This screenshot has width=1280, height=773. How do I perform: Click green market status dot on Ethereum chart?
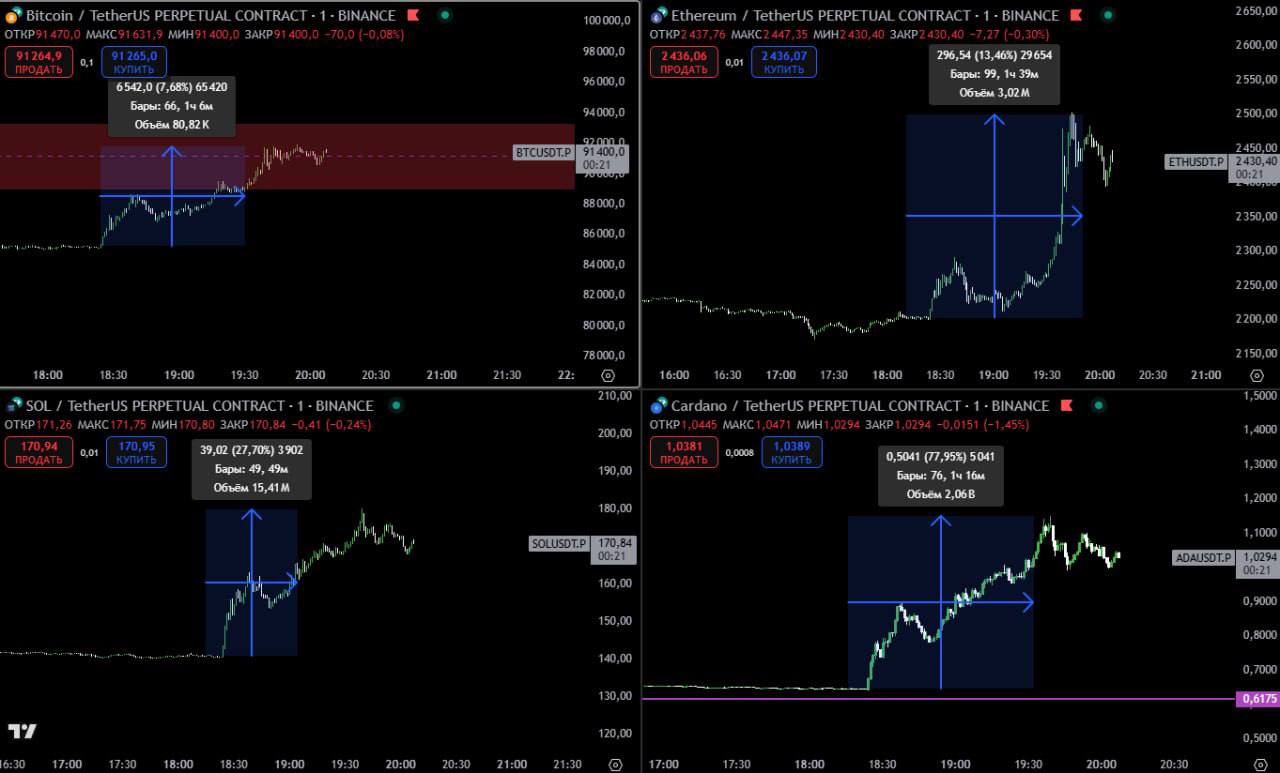click(x=1108, y=16)
